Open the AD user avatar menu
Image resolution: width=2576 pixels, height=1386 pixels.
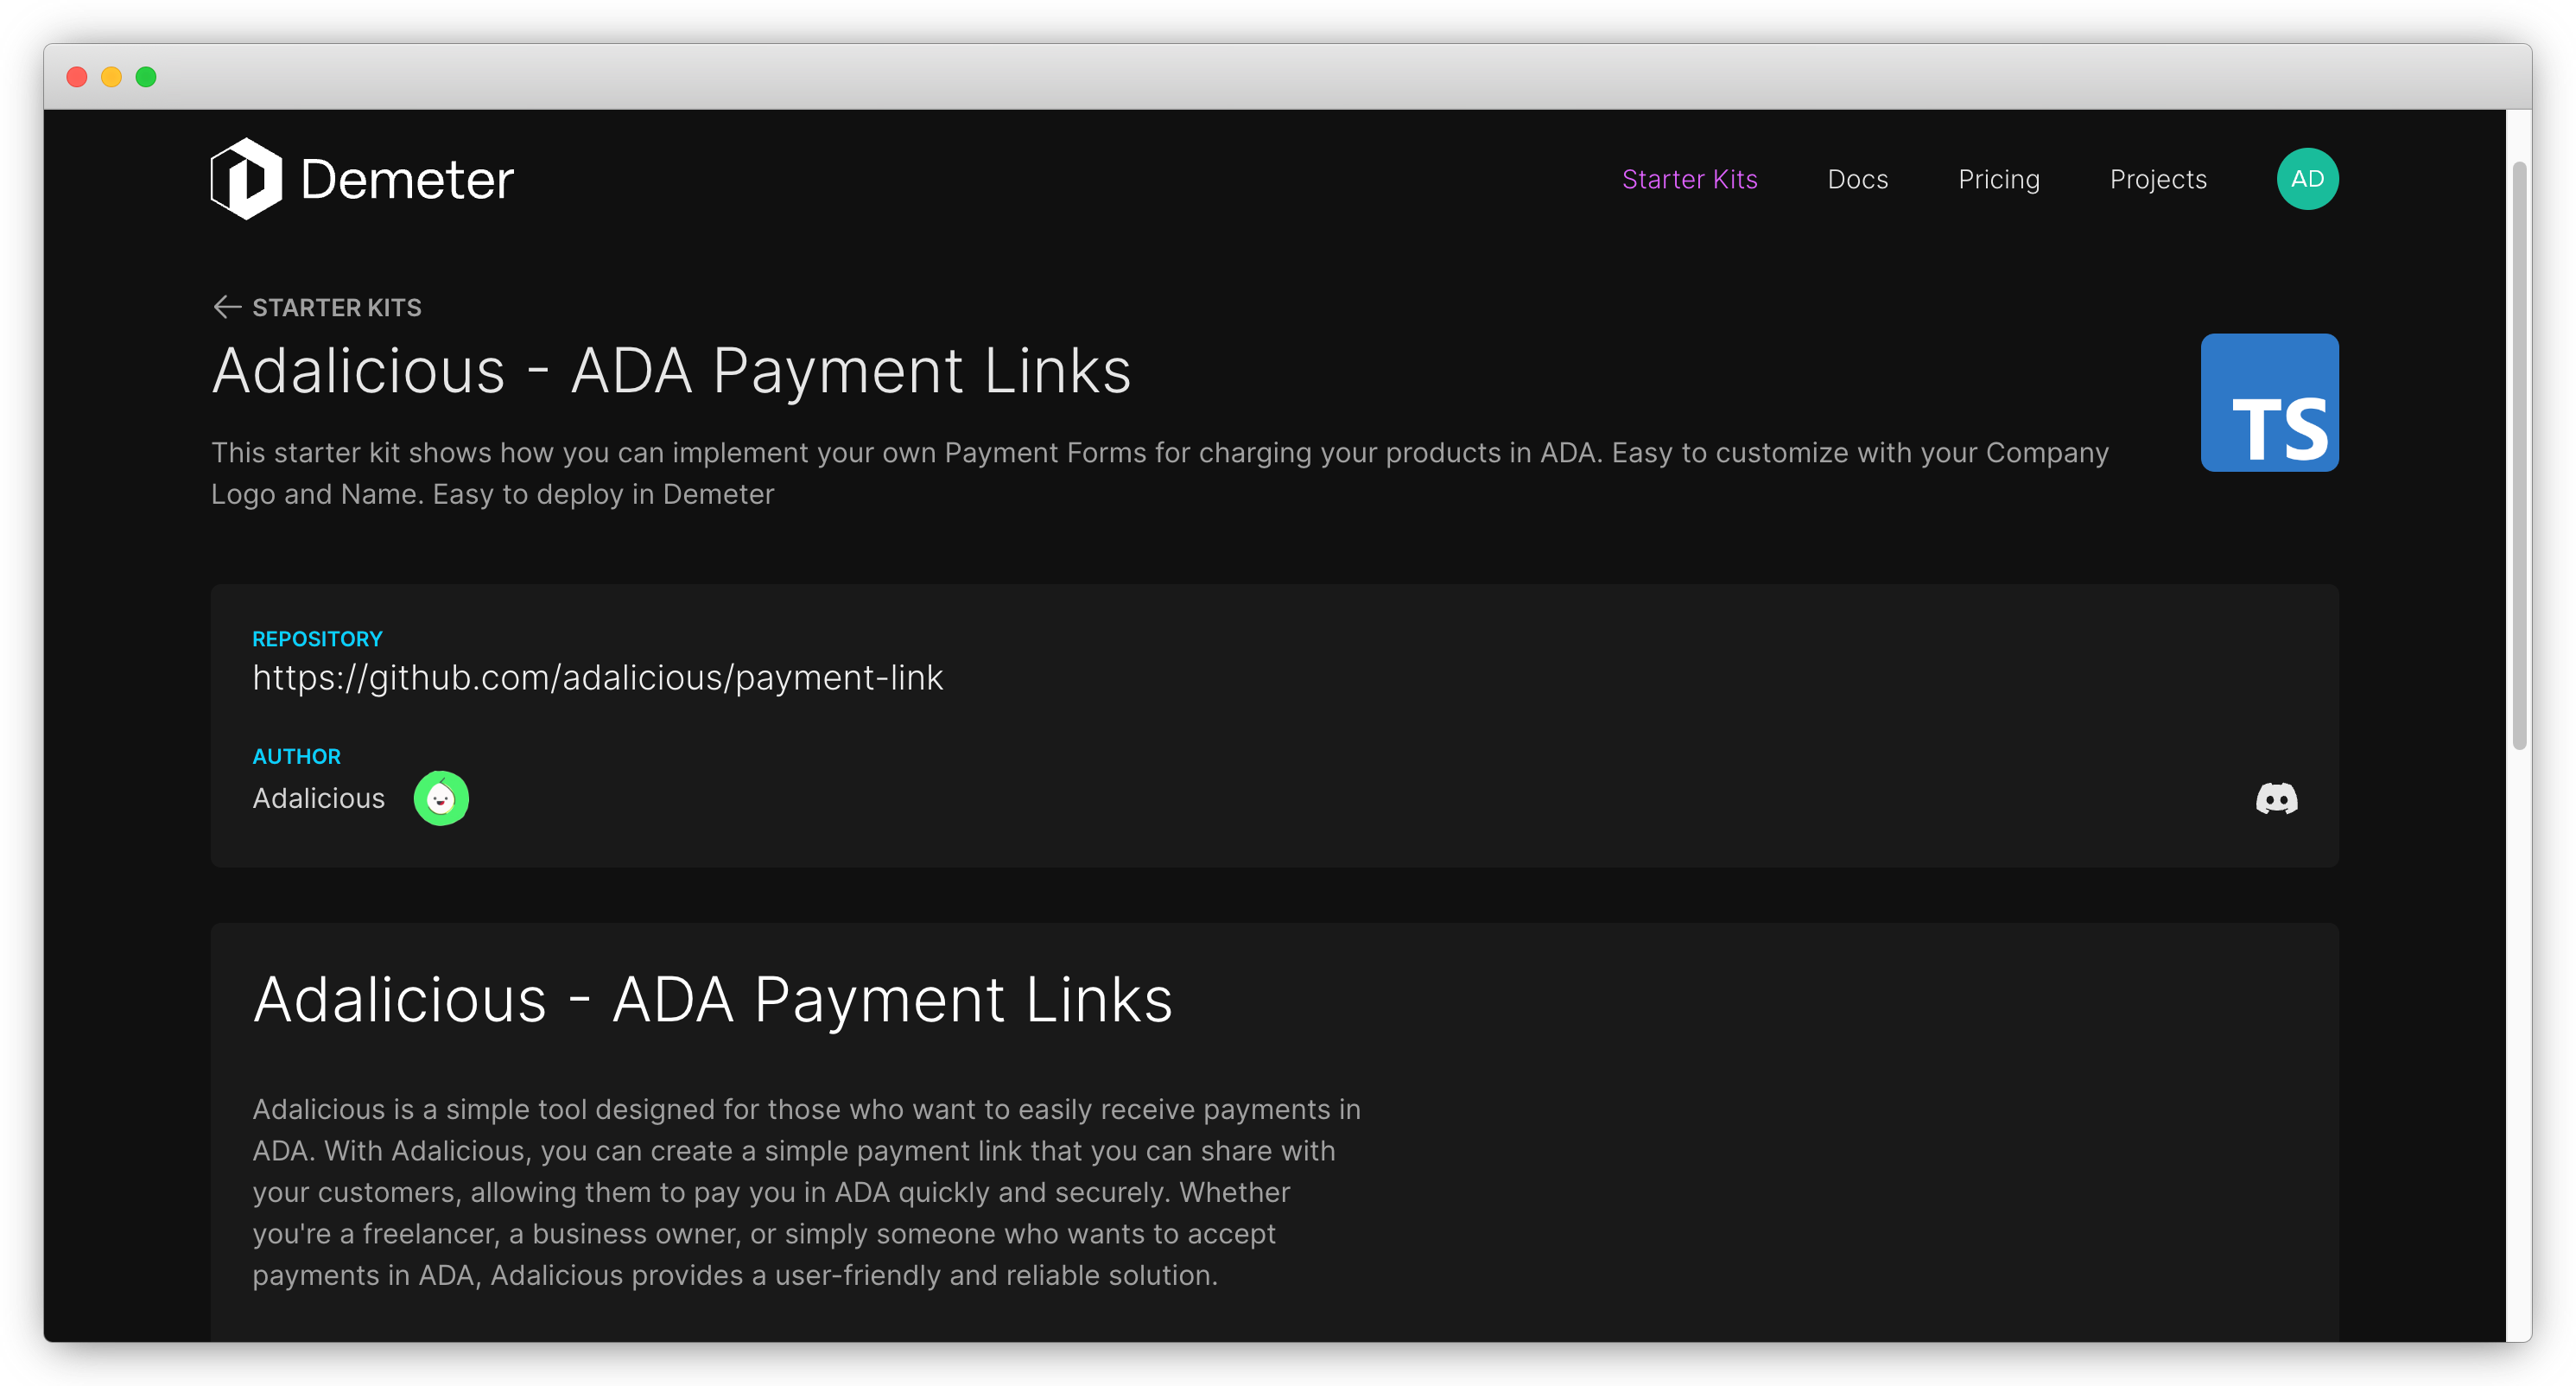[x=2307, y=179]
